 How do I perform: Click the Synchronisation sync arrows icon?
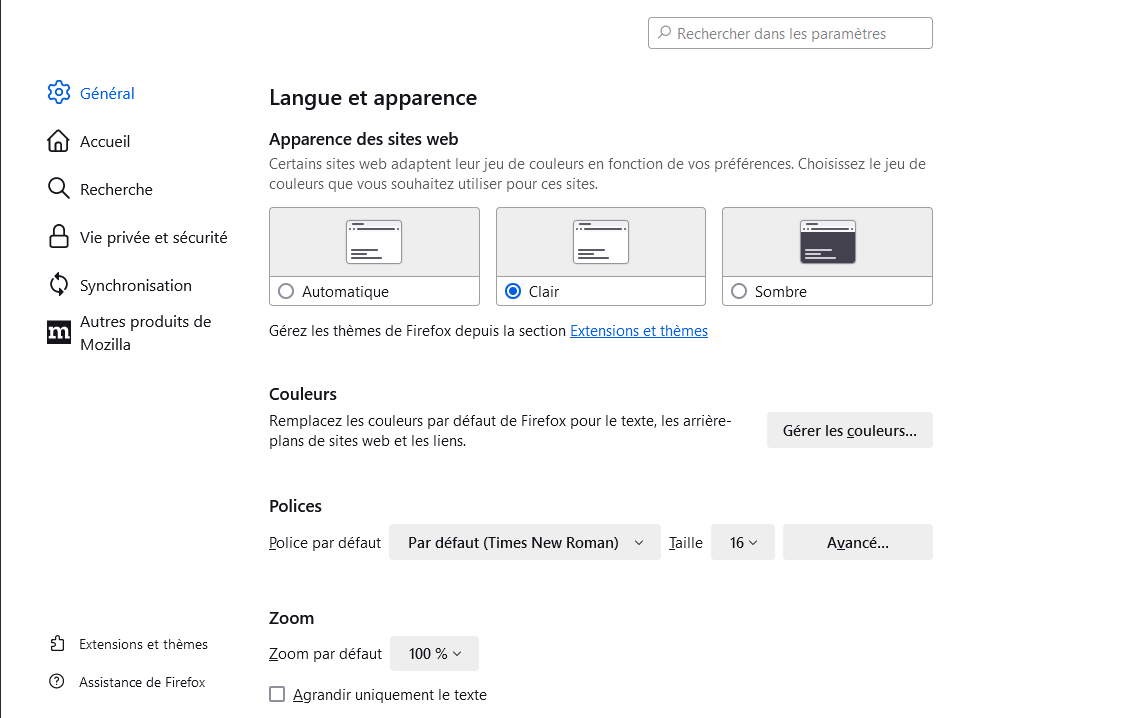tap(59, 285)
